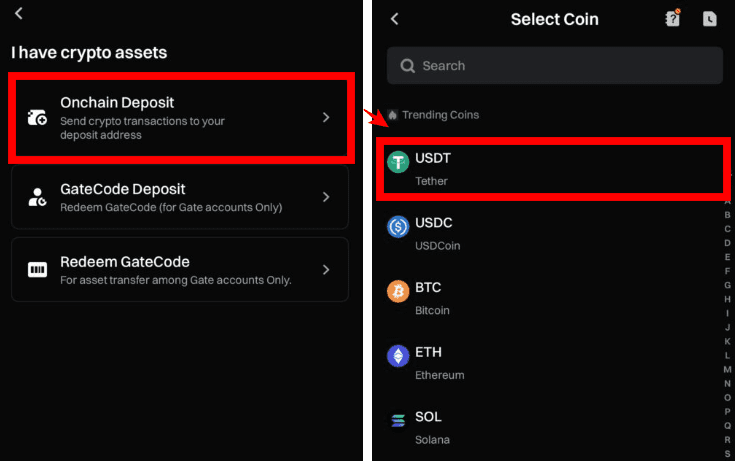The width and height of the screenshot is (735, 461).
Task: Tap the Onchain Deposit wallet icon
Action: 37,118
